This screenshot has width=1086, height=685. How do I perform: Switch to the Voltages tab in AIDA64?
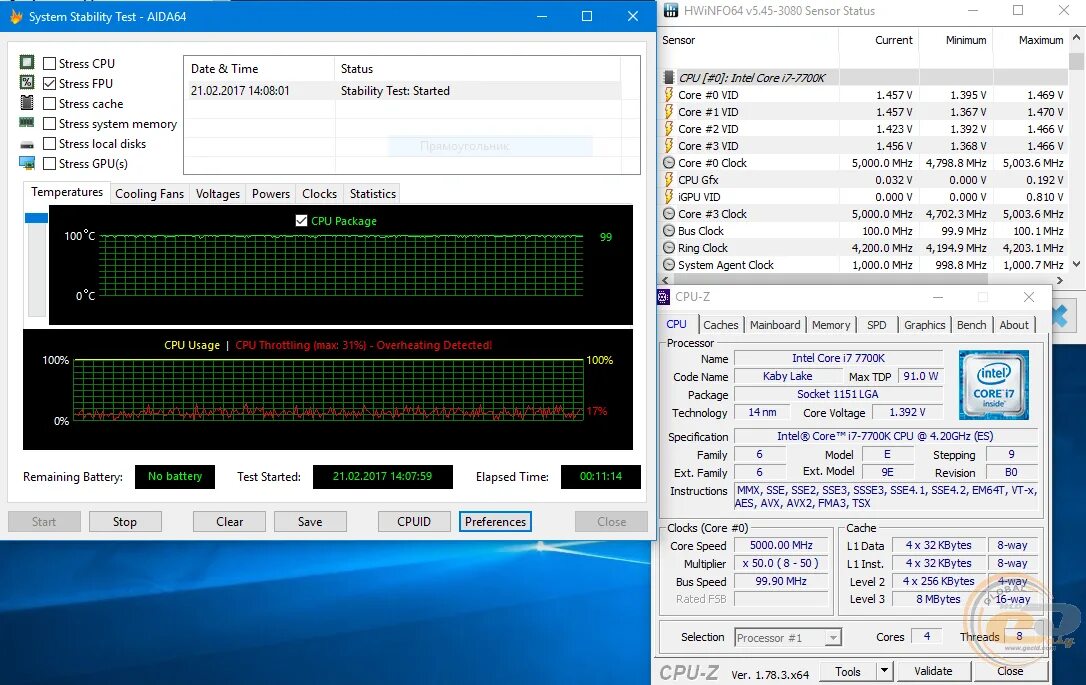point(217,194)
